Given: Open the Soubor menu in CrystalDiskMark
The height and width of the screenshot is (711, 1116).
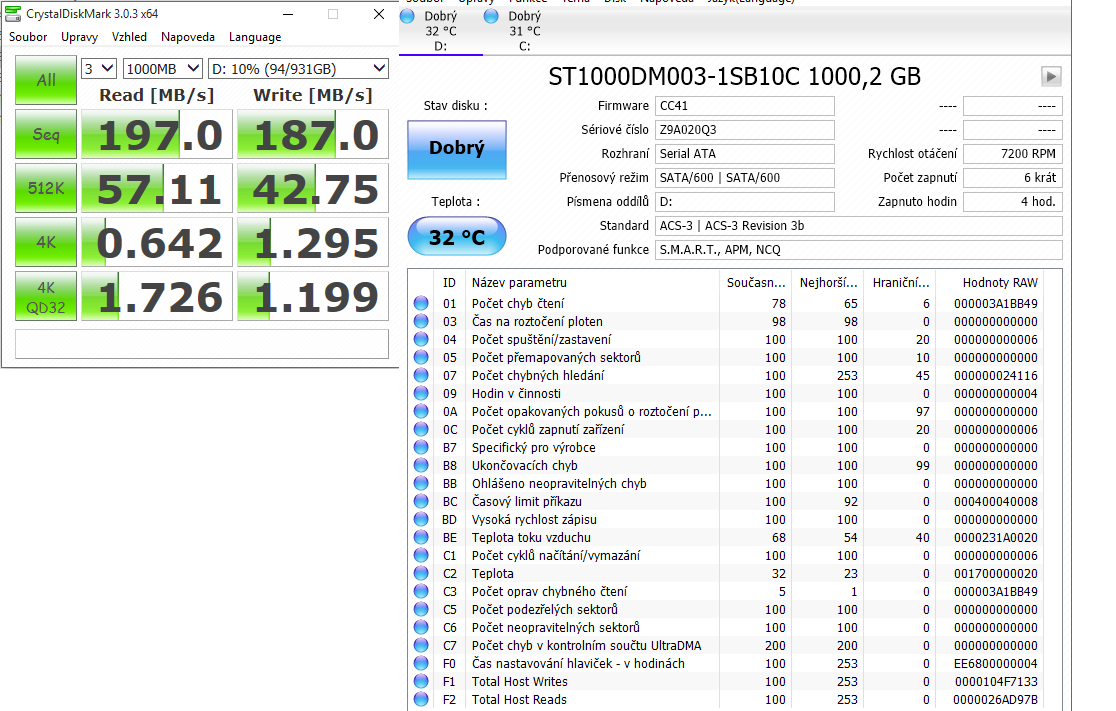Looking at the screenshot, I should point(28,37).
